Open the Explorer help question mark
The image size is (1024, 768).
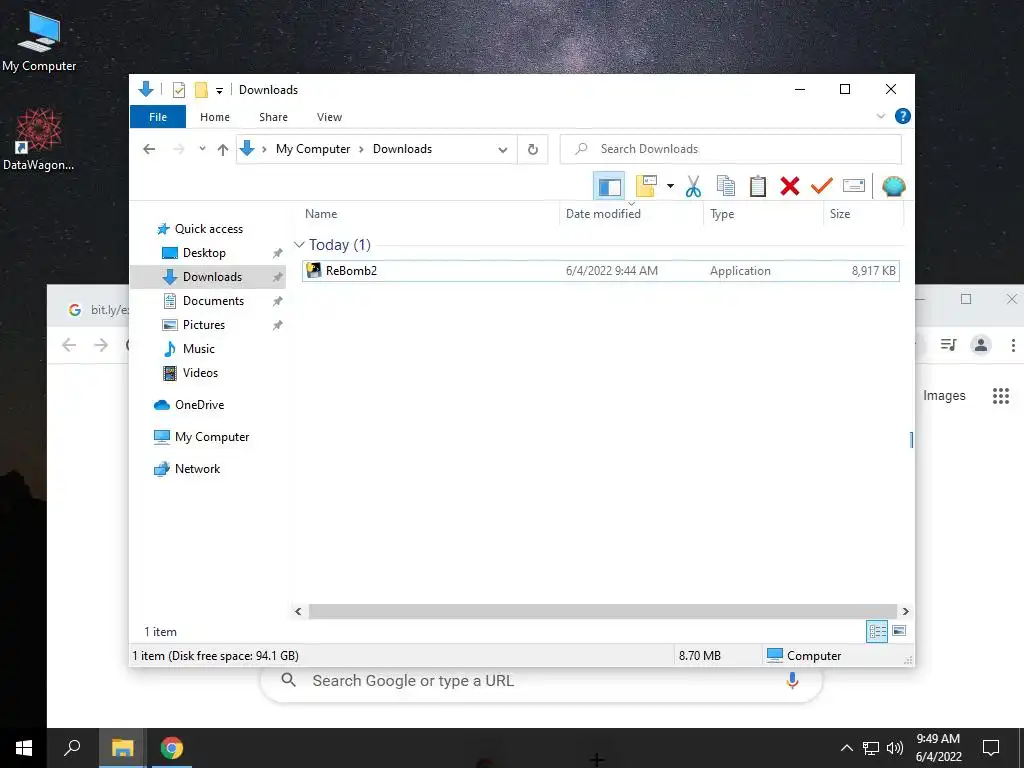click(x=903, y=116)
